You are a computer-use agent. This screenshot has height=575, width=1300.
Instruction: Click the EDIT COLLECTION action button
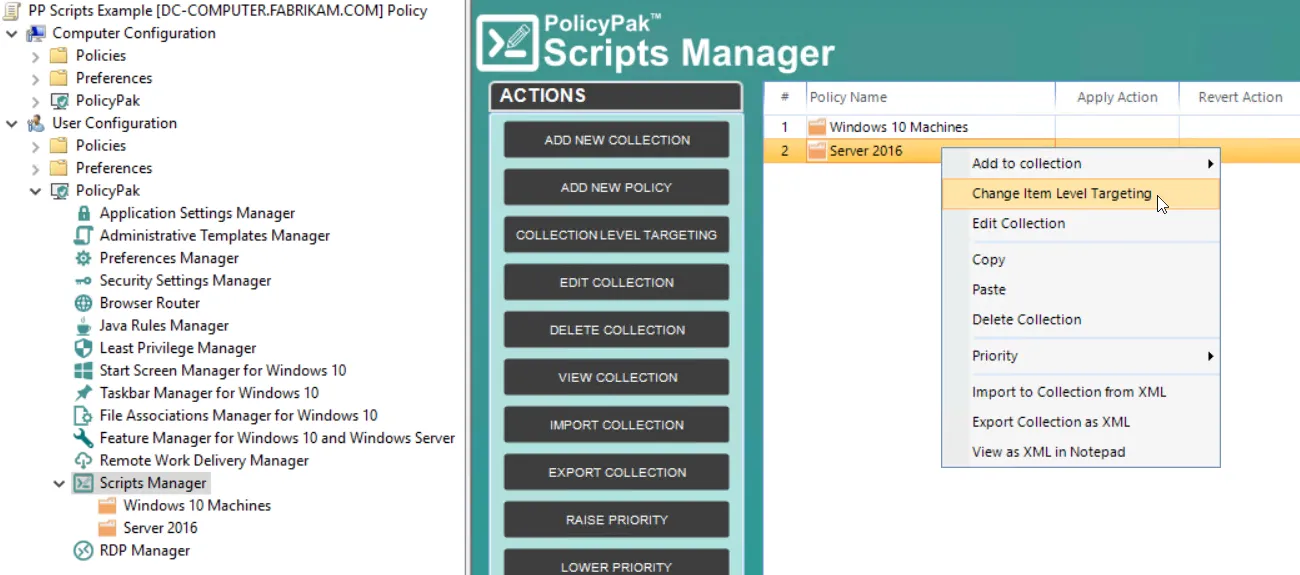tap(616, 282)
